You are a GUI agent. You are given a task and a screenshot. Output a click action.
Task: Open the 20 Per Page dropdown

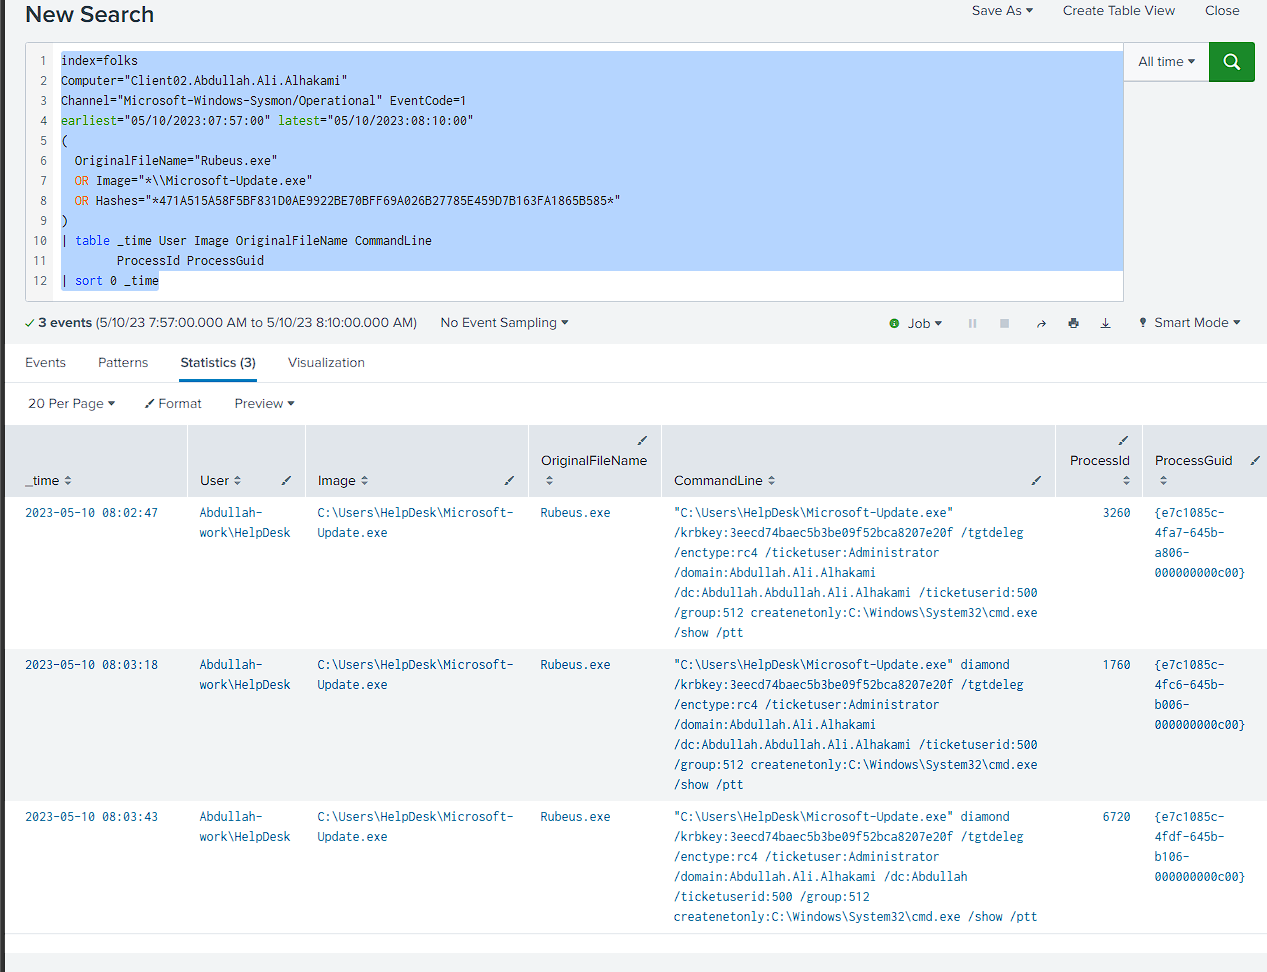pyautogui.click(x=71, y=404)
